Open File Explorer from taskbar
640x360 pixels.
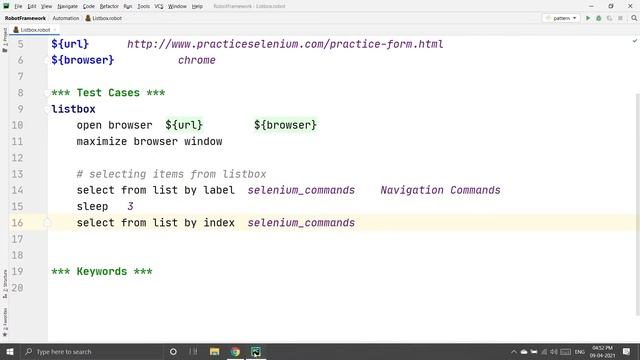[x=214, y=351]
